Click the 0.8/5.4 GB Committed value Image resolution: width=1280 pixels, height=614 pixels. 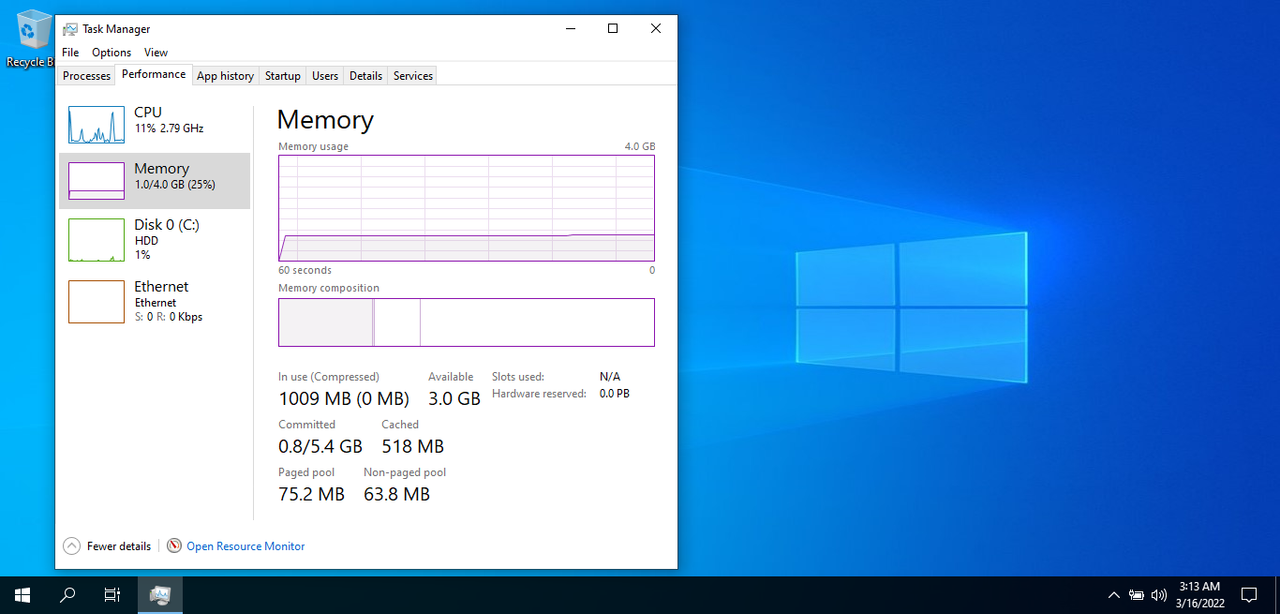(x=320, y=446)
